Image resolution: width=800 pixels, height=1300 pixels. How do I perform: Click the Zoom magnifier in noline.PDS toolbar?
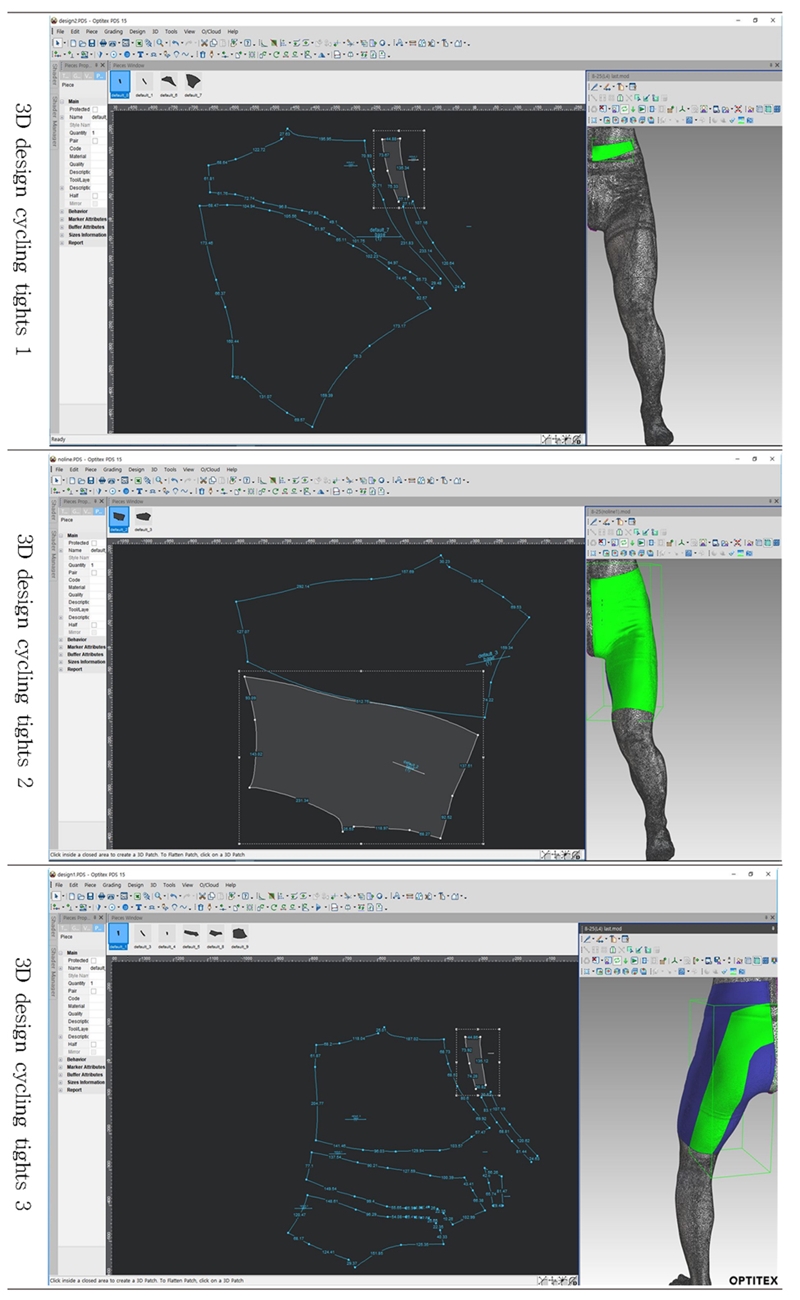[x=160, y=480]
